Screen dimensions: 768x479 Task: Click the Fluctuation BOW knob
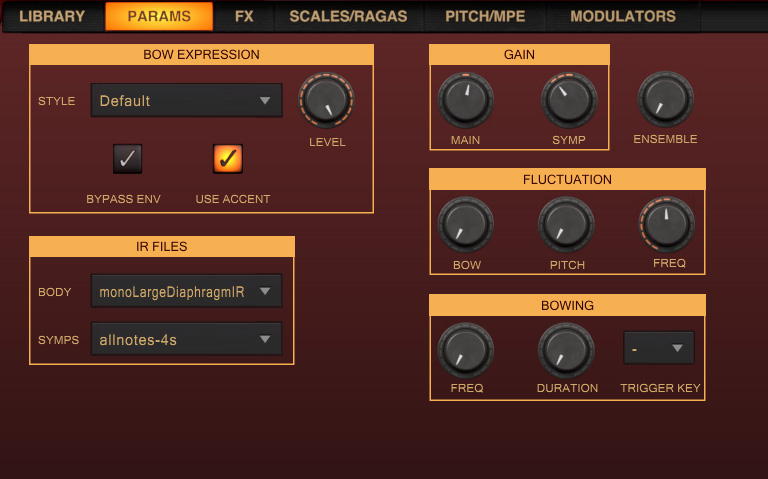(x=466, y=225)
